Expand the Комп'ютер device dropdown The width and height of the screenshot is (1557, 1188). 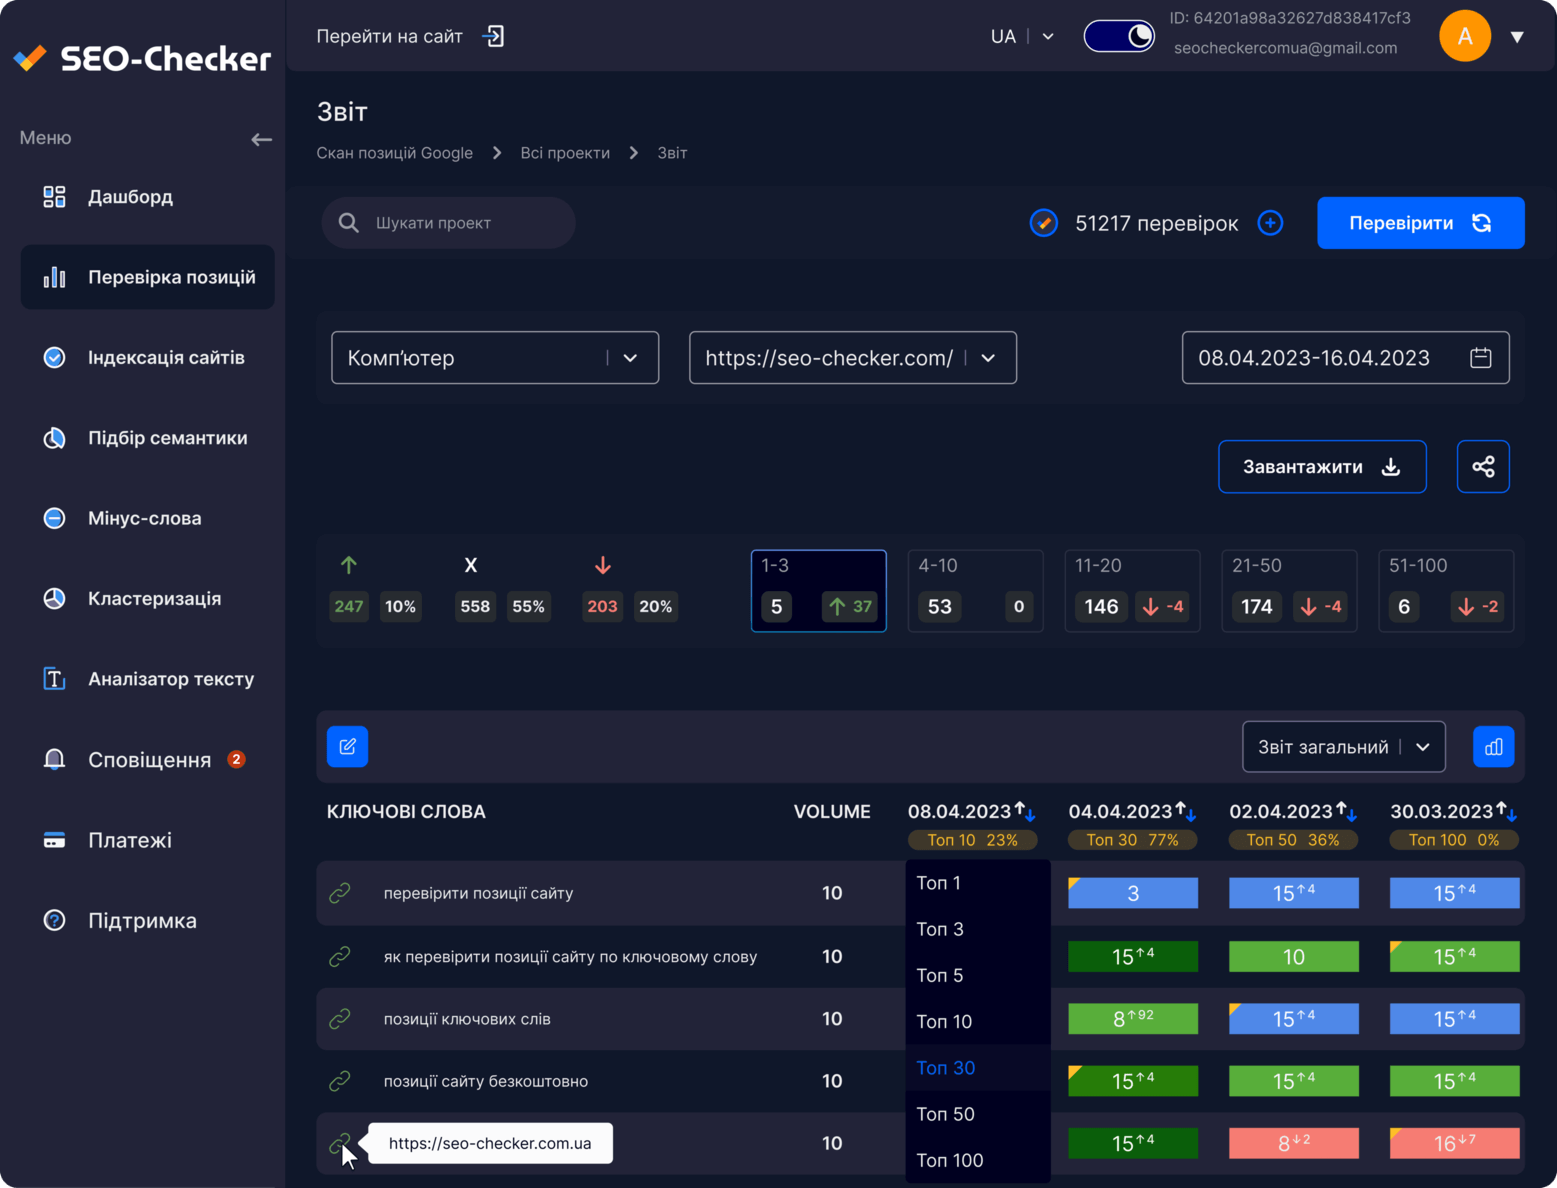pyautogui.click(x=495, y=358)
